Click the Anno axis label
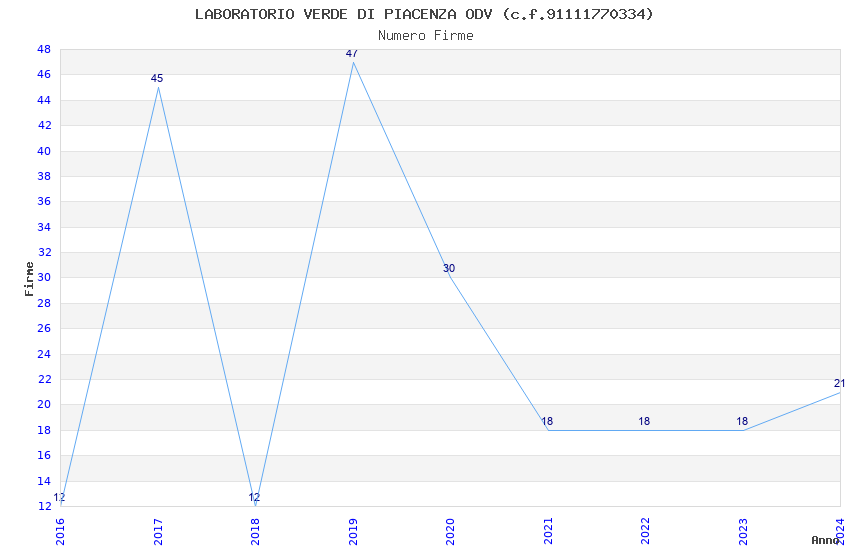 pyautogui.click(x=825, y=540)
